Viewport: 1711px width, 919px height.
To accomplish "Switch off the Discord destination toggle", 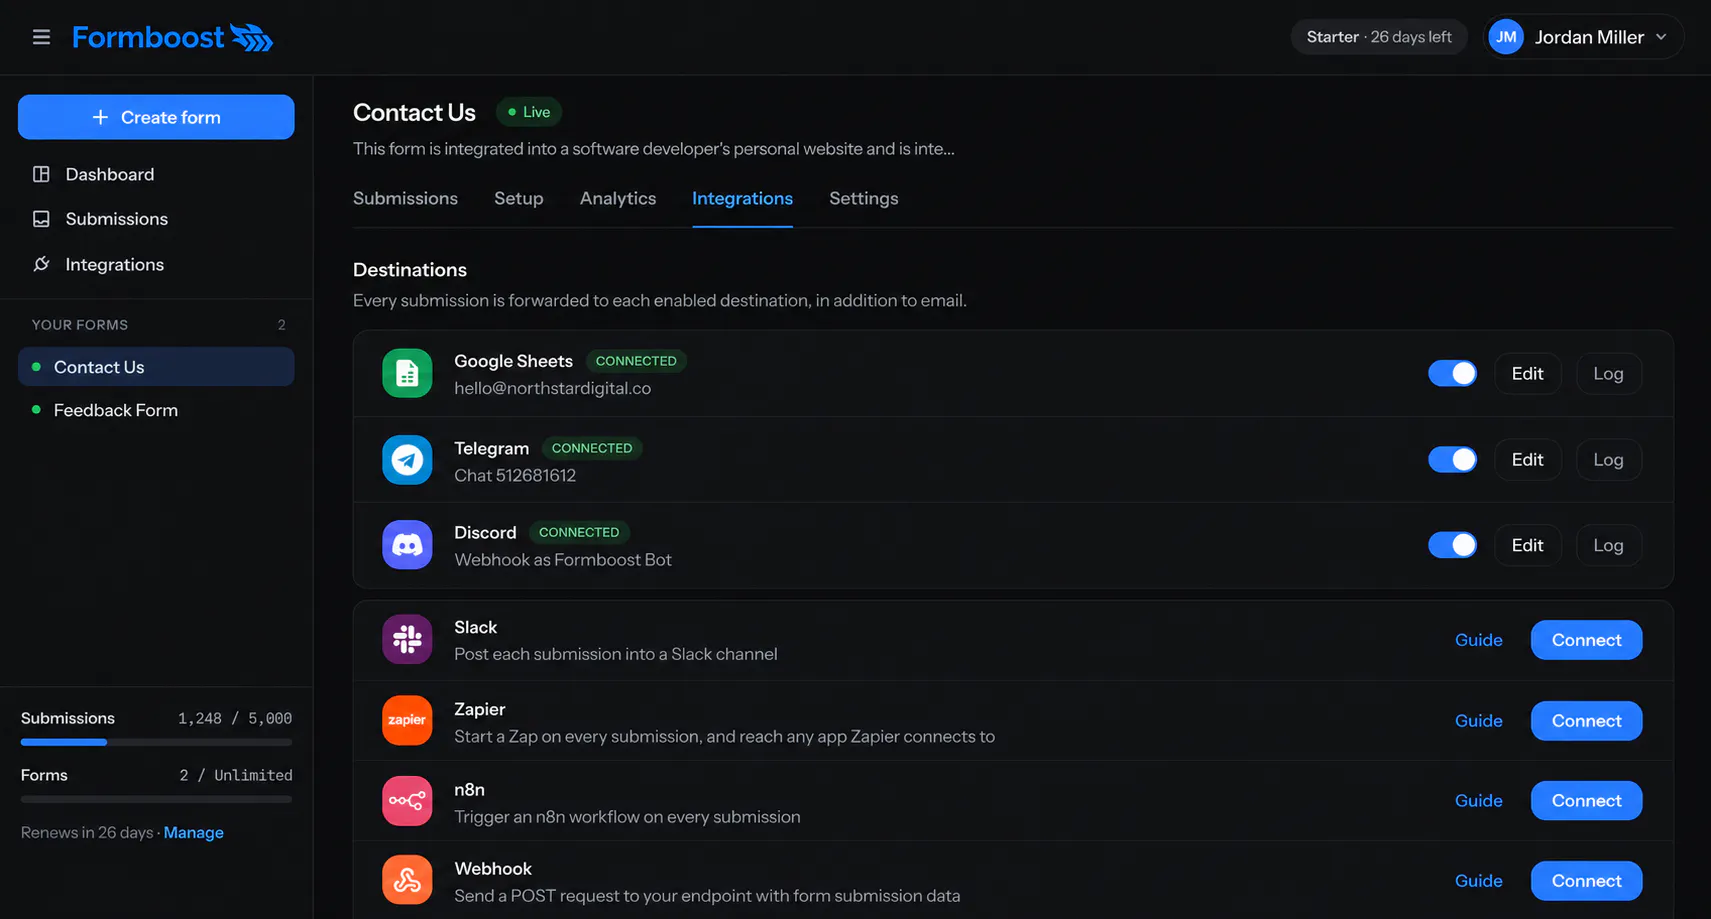I will (1452, 545).
